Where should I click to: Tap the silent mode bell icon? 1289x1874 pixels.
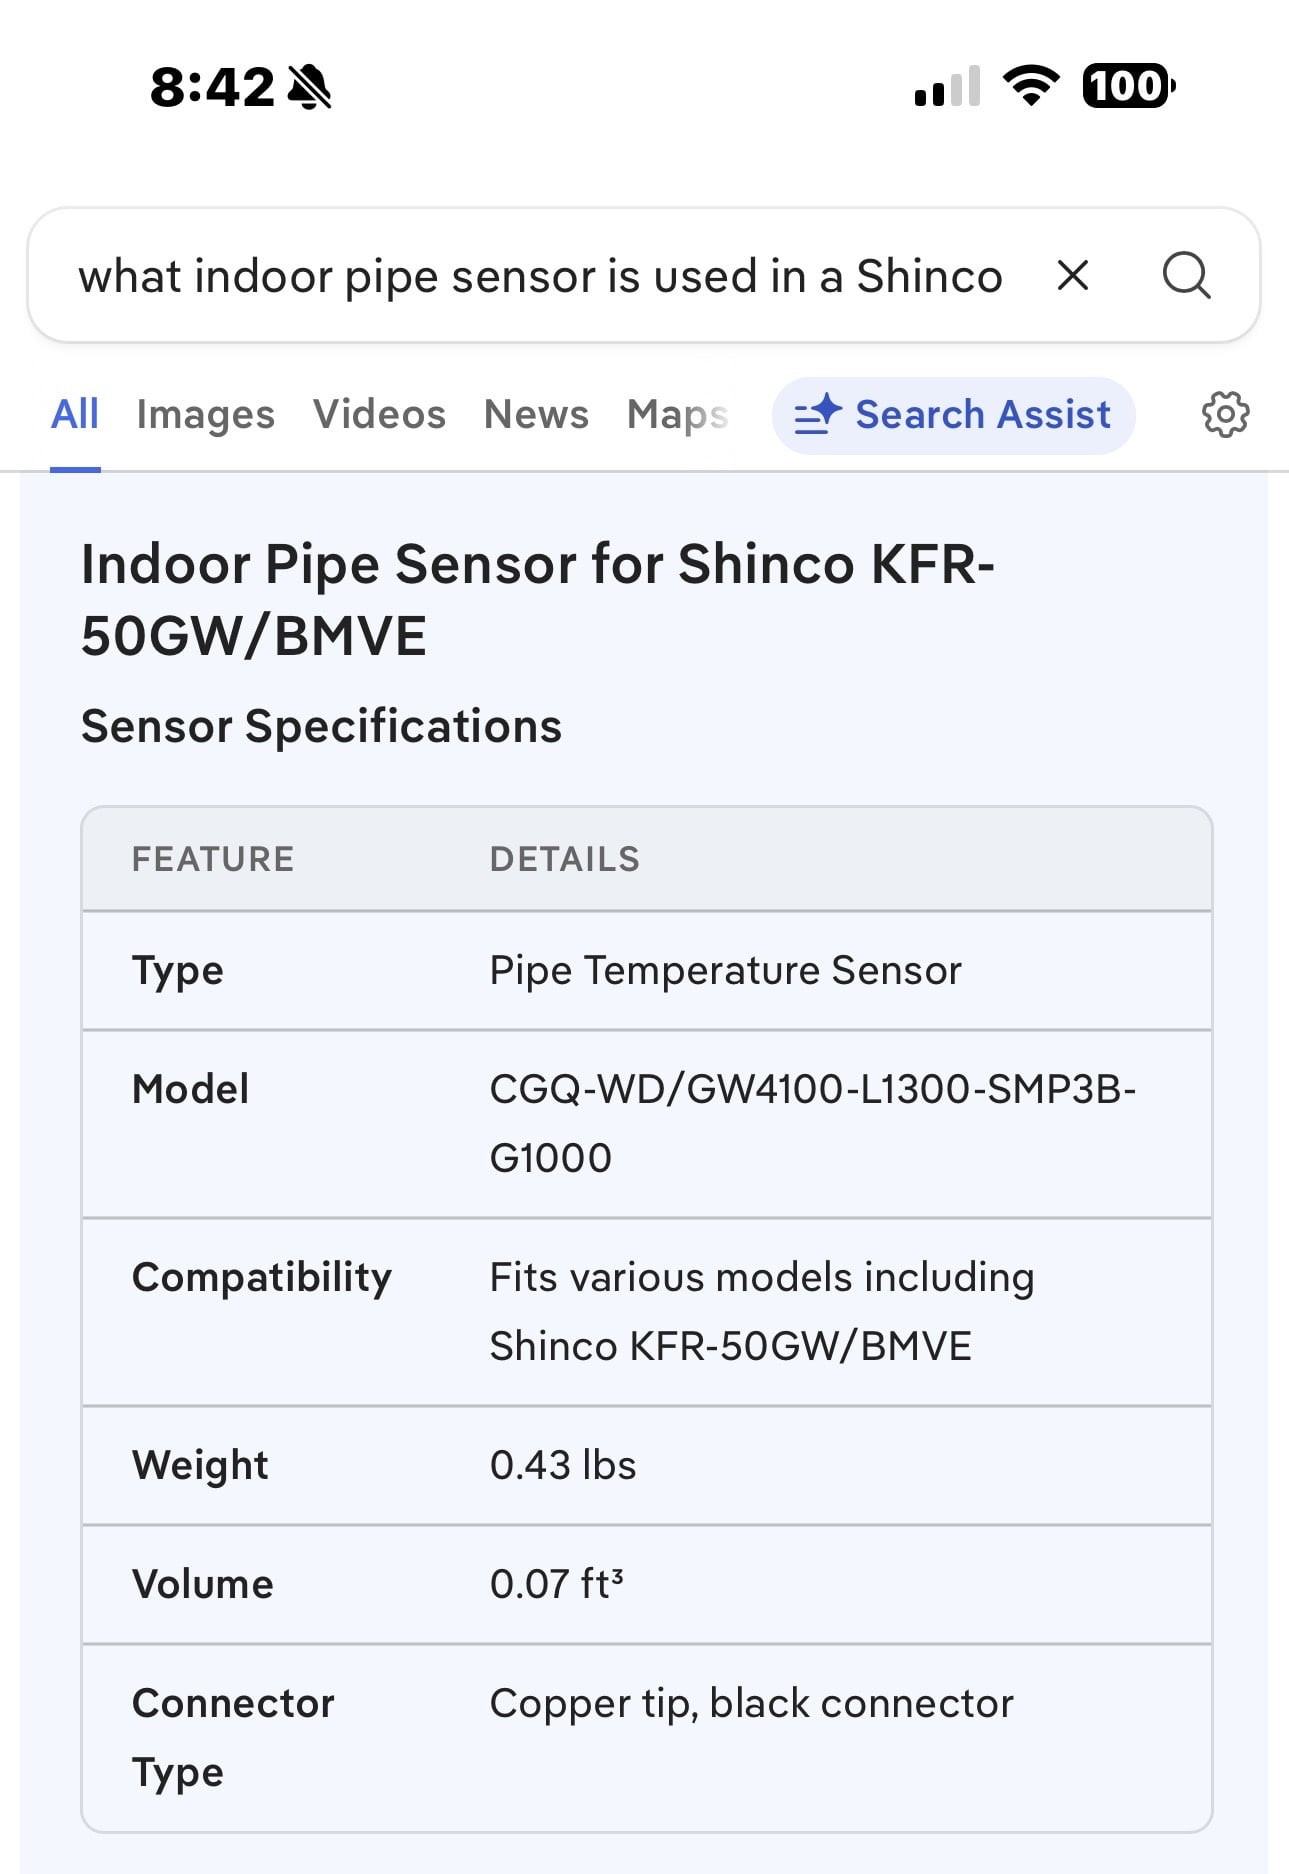(309, 87)
